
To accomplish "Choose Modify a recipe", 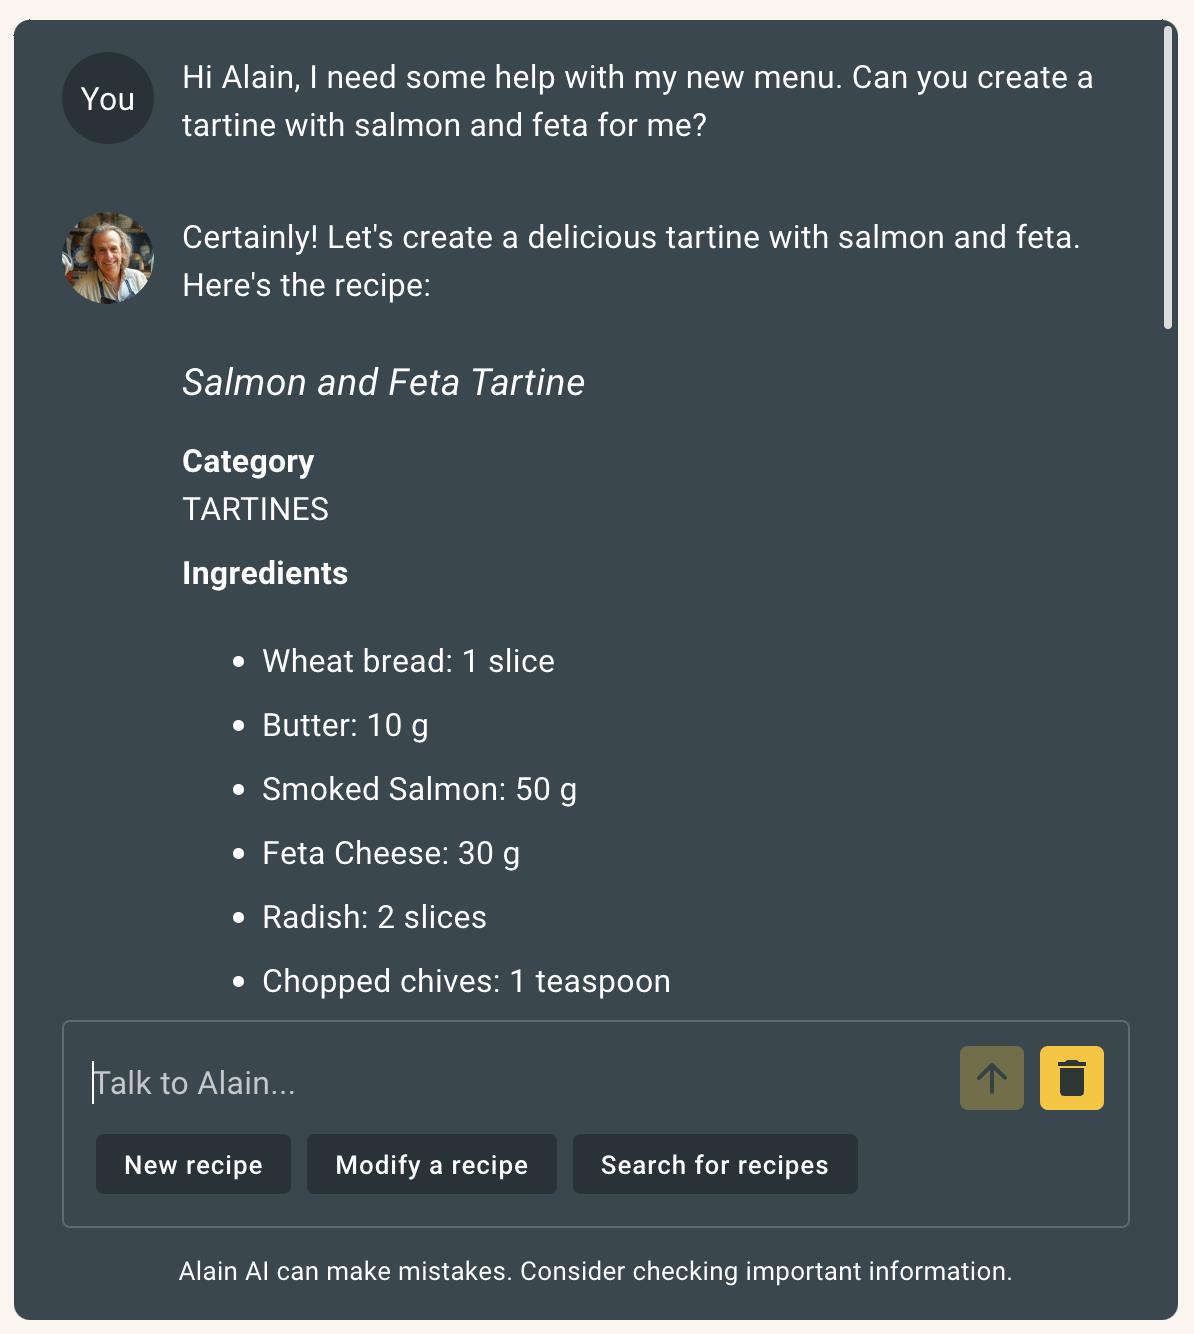I will pos(431,1164).
